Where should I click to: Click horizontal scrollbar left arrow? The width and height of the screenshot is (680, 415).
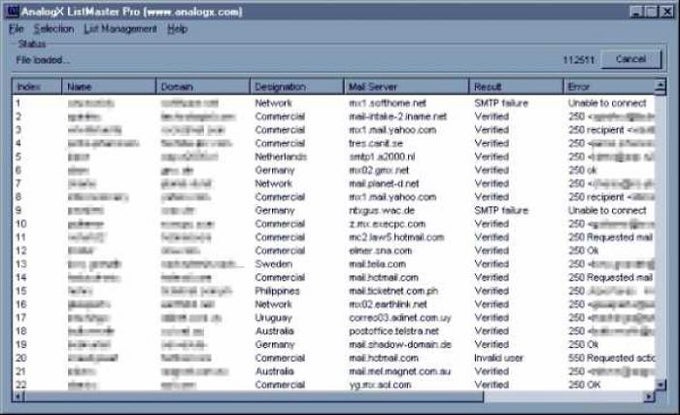(x=18, y=396)
